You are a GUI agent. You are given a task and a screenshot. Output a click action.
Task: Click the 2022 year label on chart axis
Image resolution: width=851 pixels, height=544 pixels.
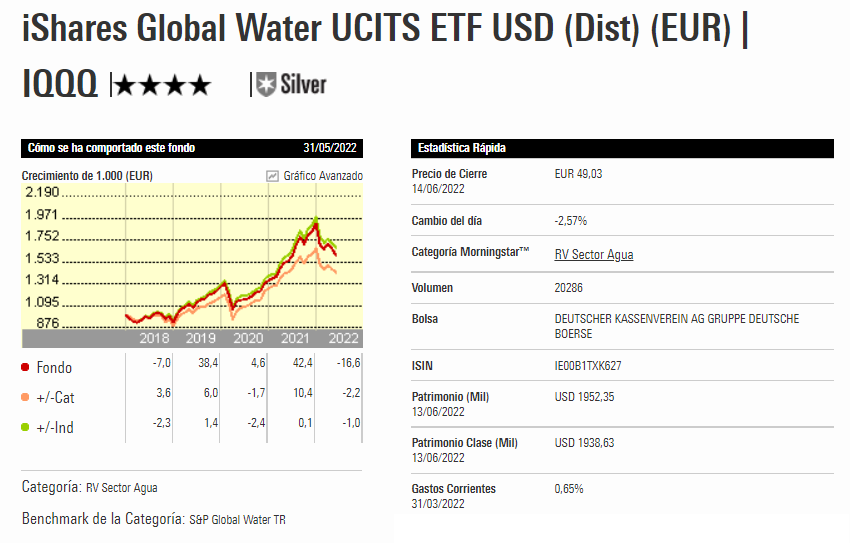(343, 338)
